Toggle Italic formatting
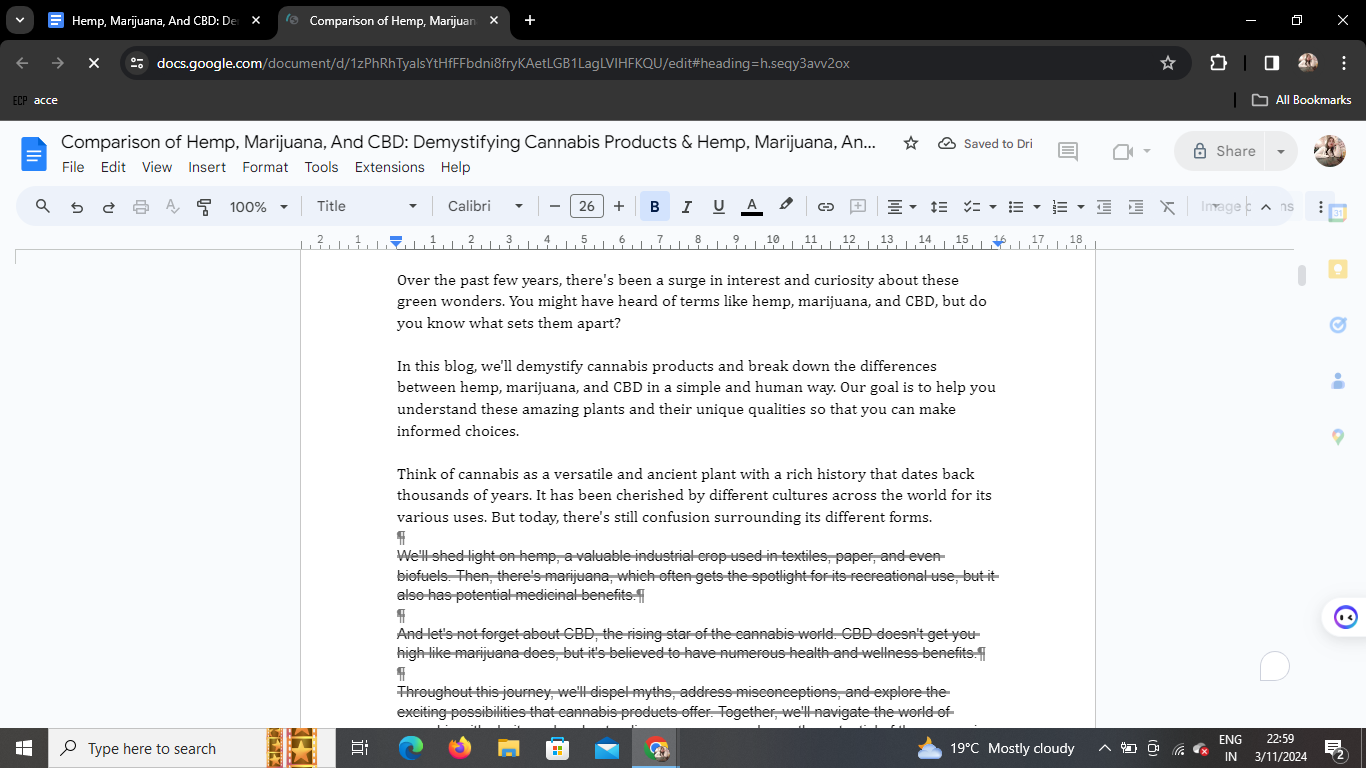 pyautogui.click(x=687, y=207)
